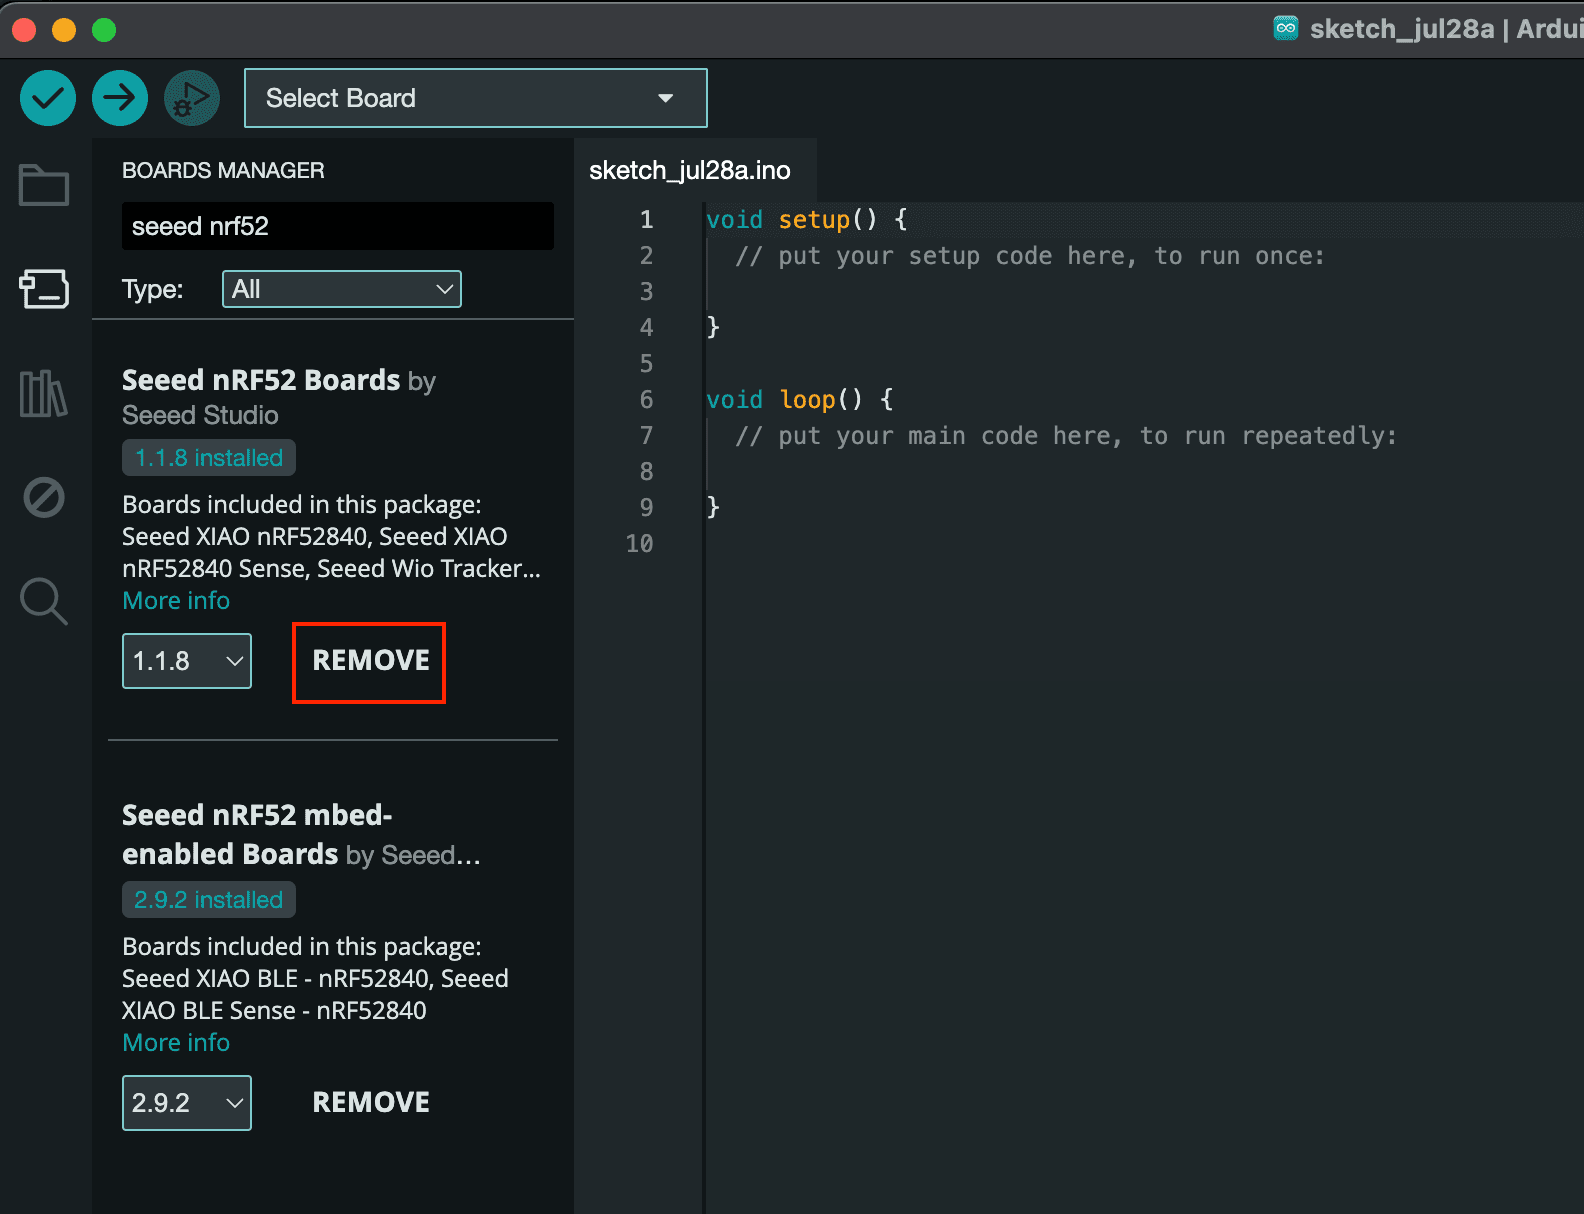
Task: Open the 2.9.2 version dropdown
Action: pyautogui.click(x=187, y=1103)
